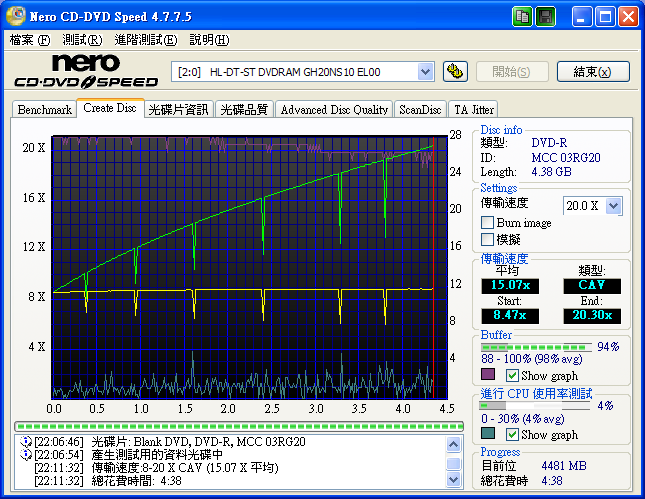Click the Nero CD-DVD Speed logo
Screen dimensions: 645x499
(x=85, y=71)
